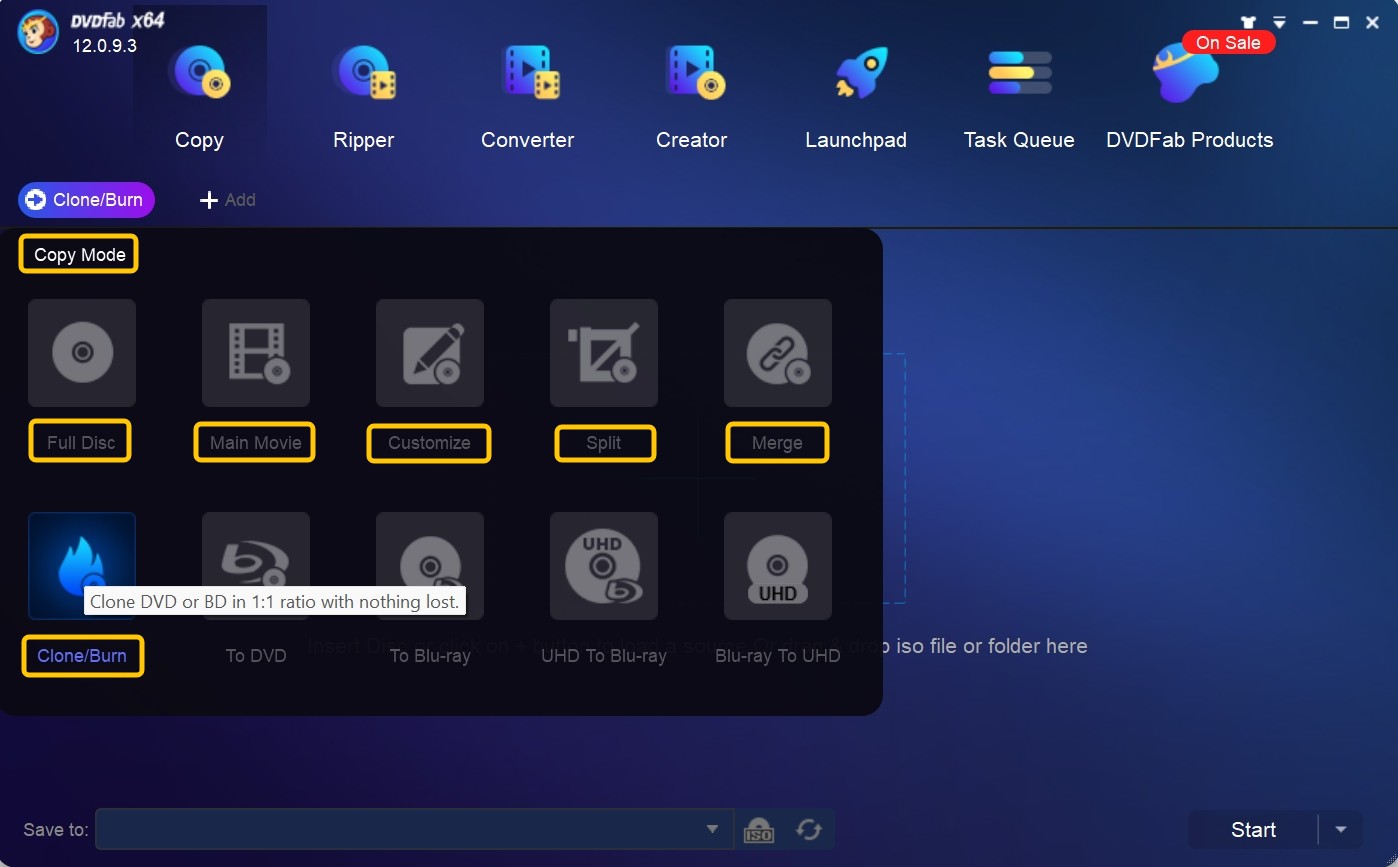Click the Ripper module label
Image resolution: width=1398 pixels, height=867 pixels.
[364, 140]
